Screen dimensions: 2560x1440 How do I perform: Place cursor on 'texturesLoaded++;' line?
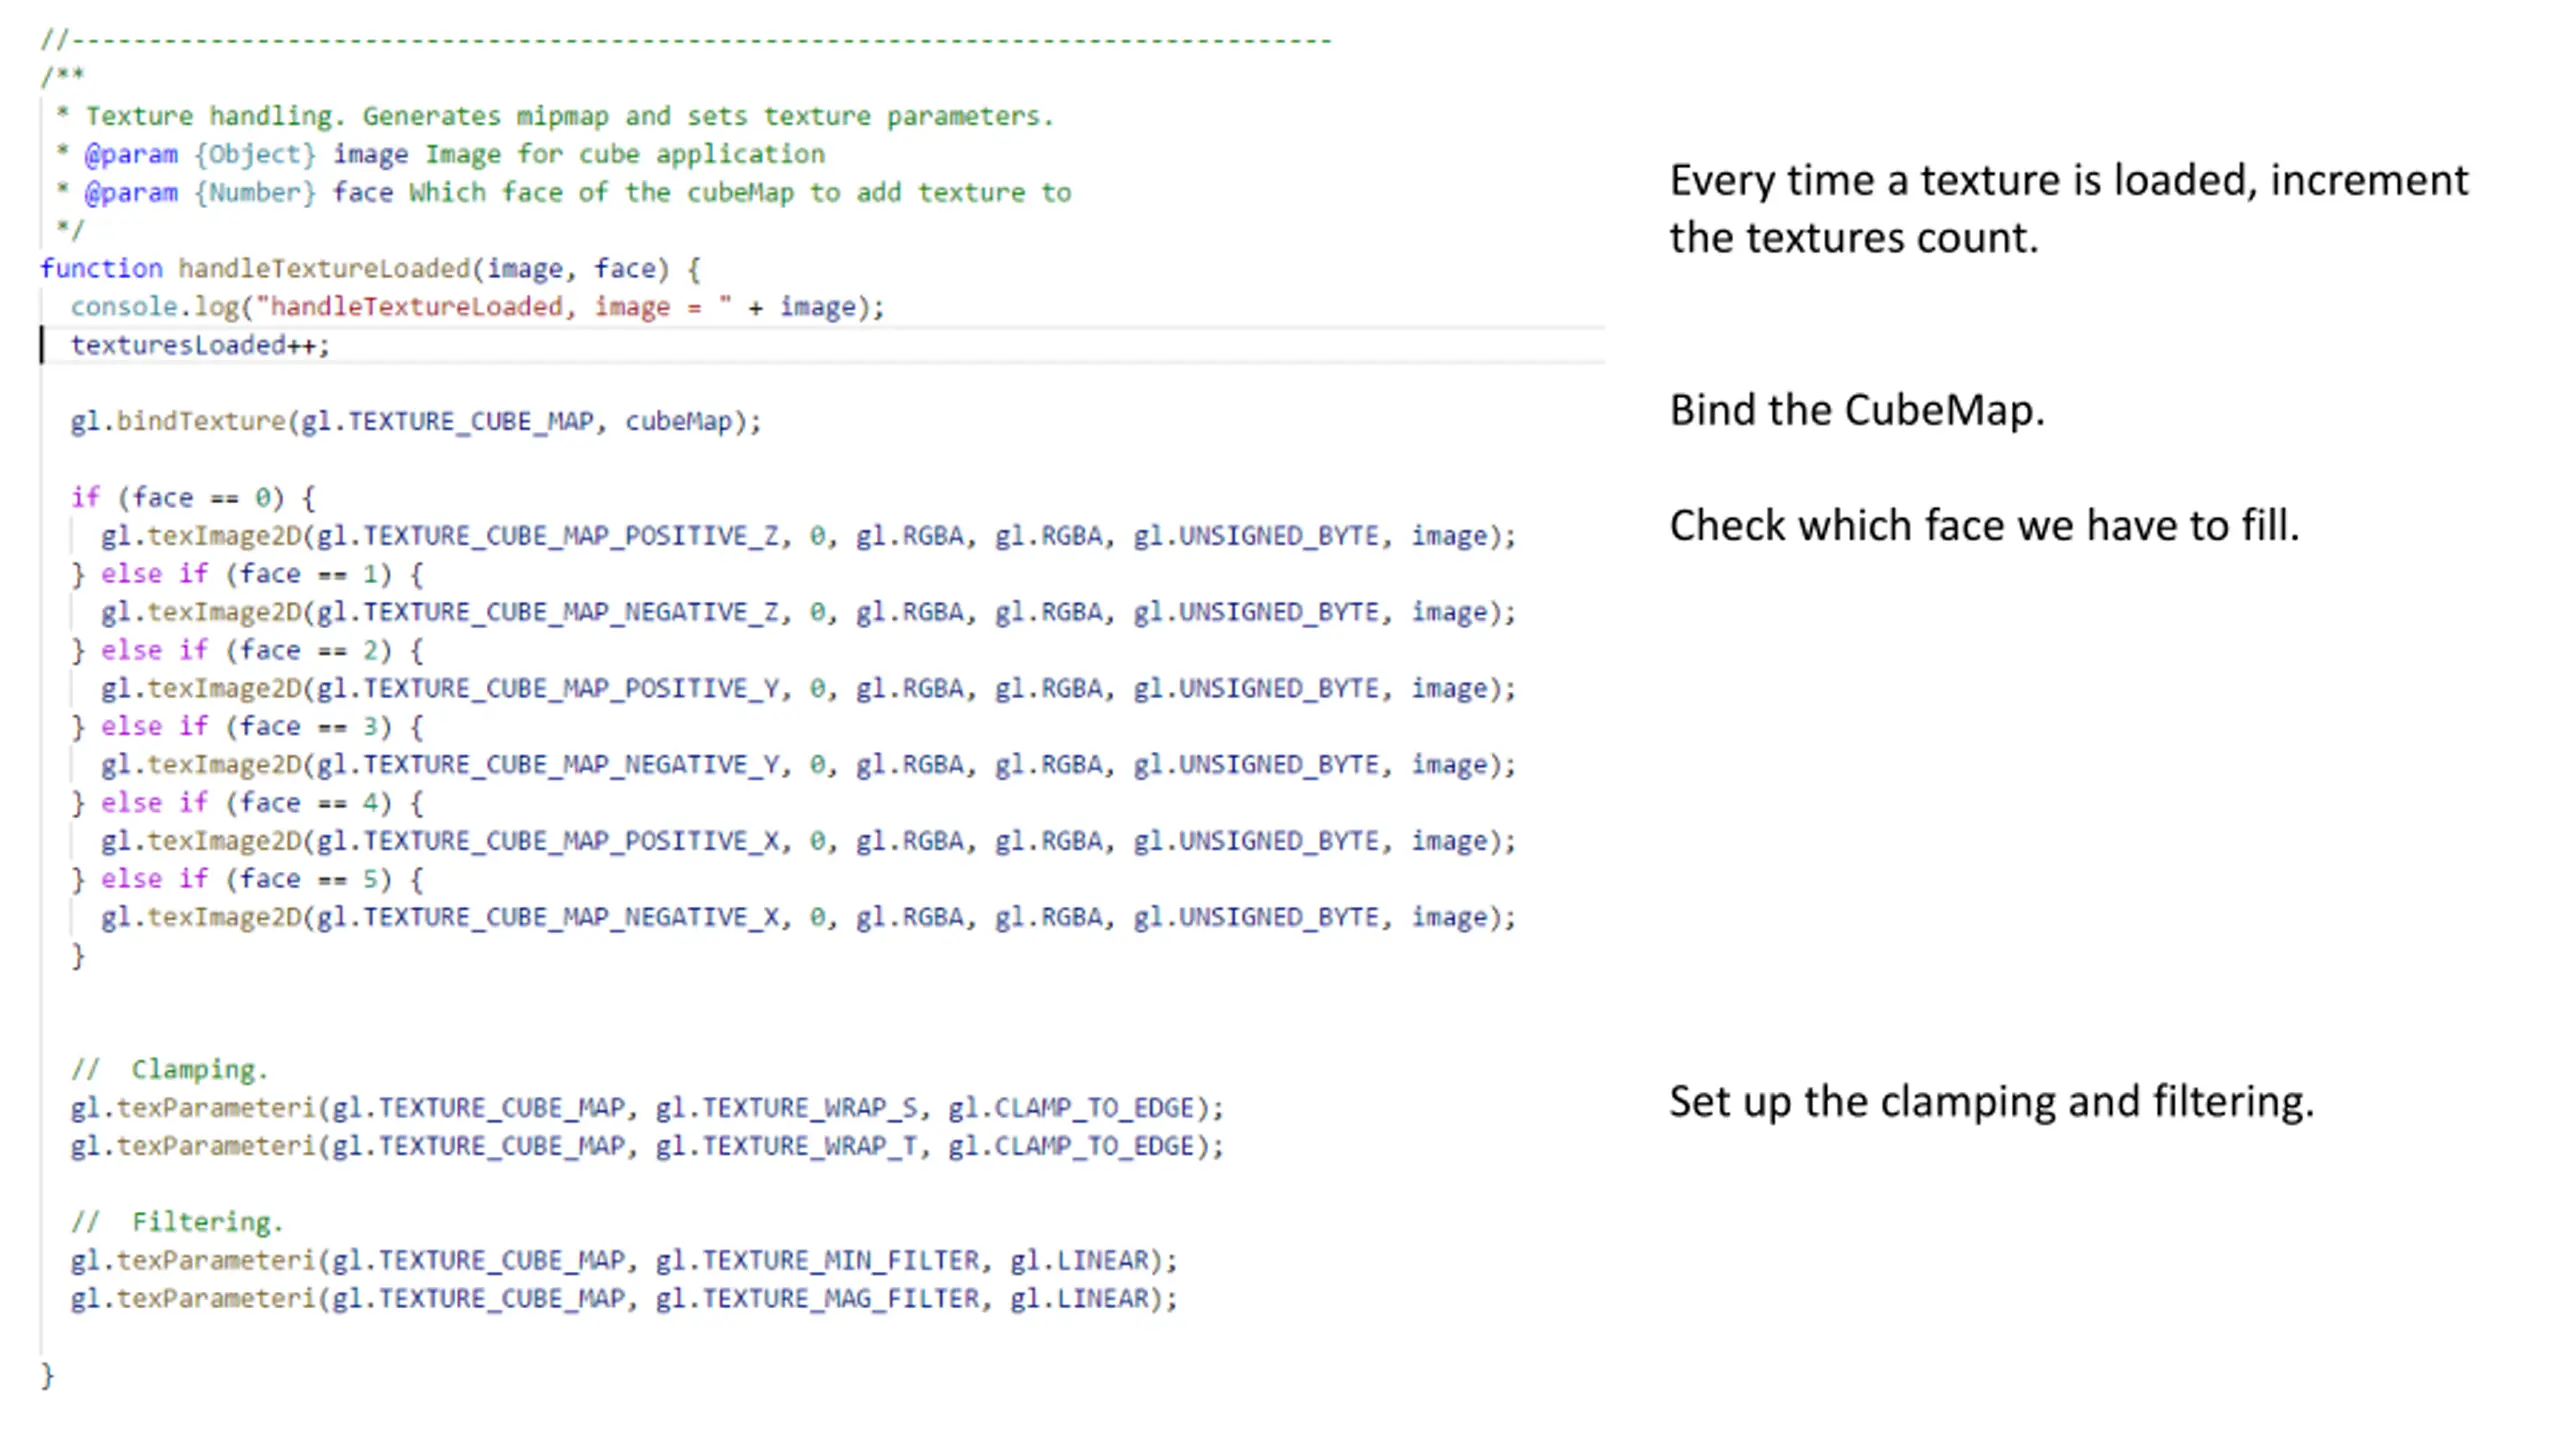pos(199,345)
